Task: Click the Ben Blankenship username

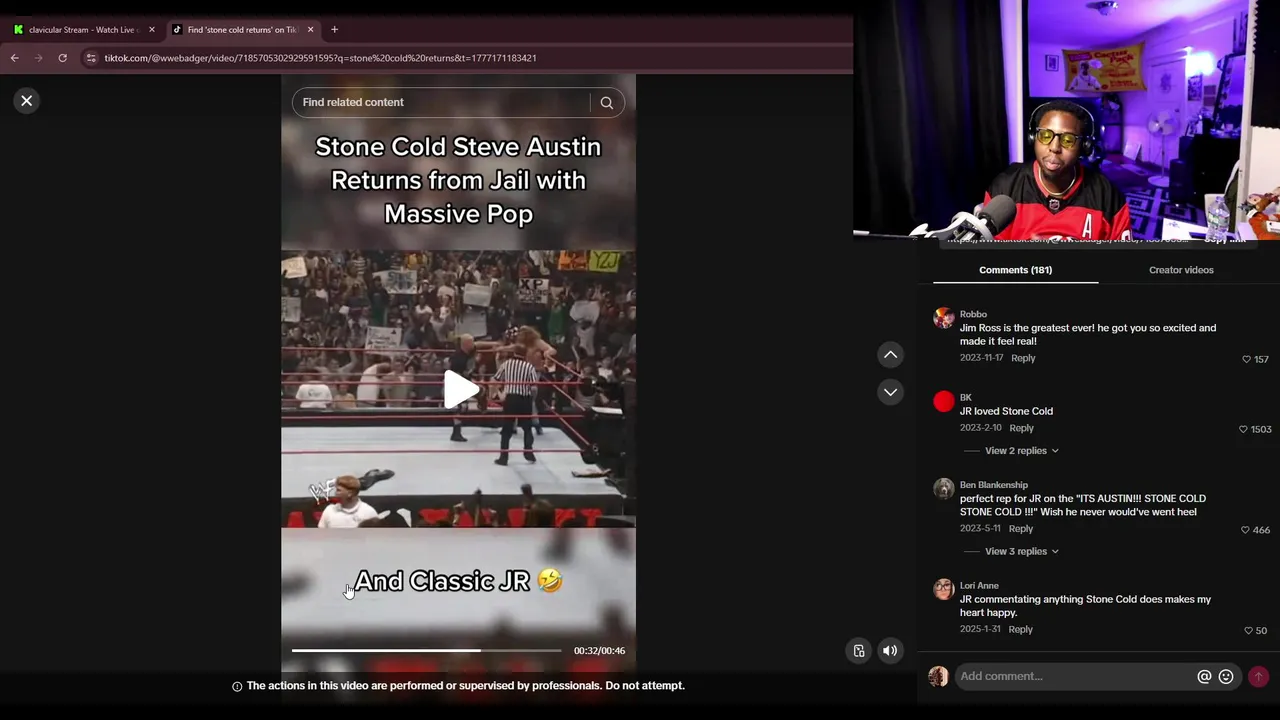Action: (994, 485)
